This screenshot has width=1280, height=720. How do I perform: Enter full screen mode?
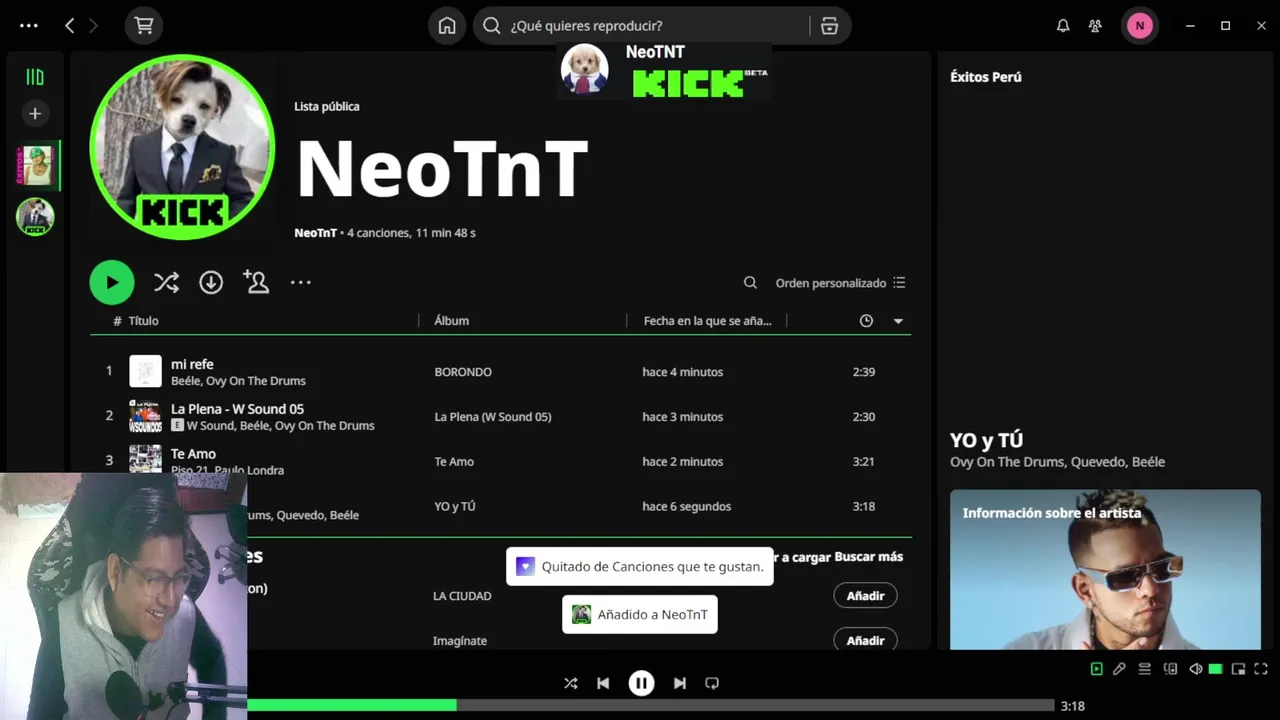click(1261, 669)
